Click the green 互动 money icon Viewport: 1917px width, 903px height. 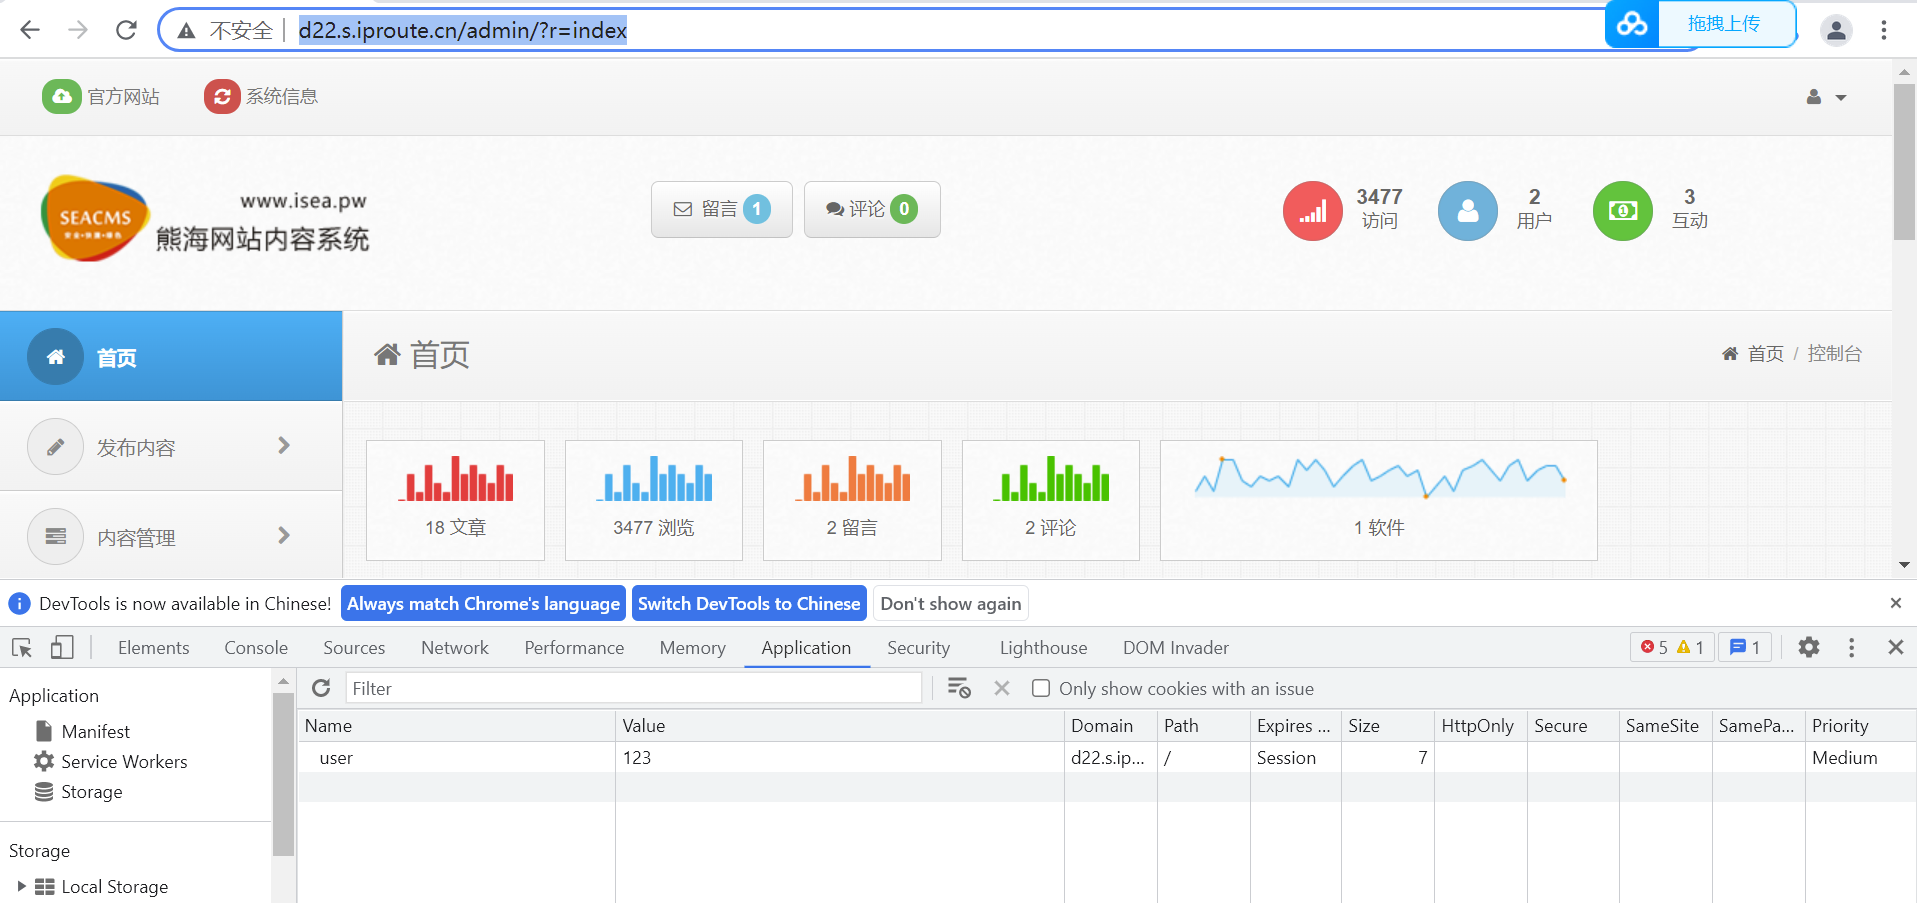coord(1622,211)
